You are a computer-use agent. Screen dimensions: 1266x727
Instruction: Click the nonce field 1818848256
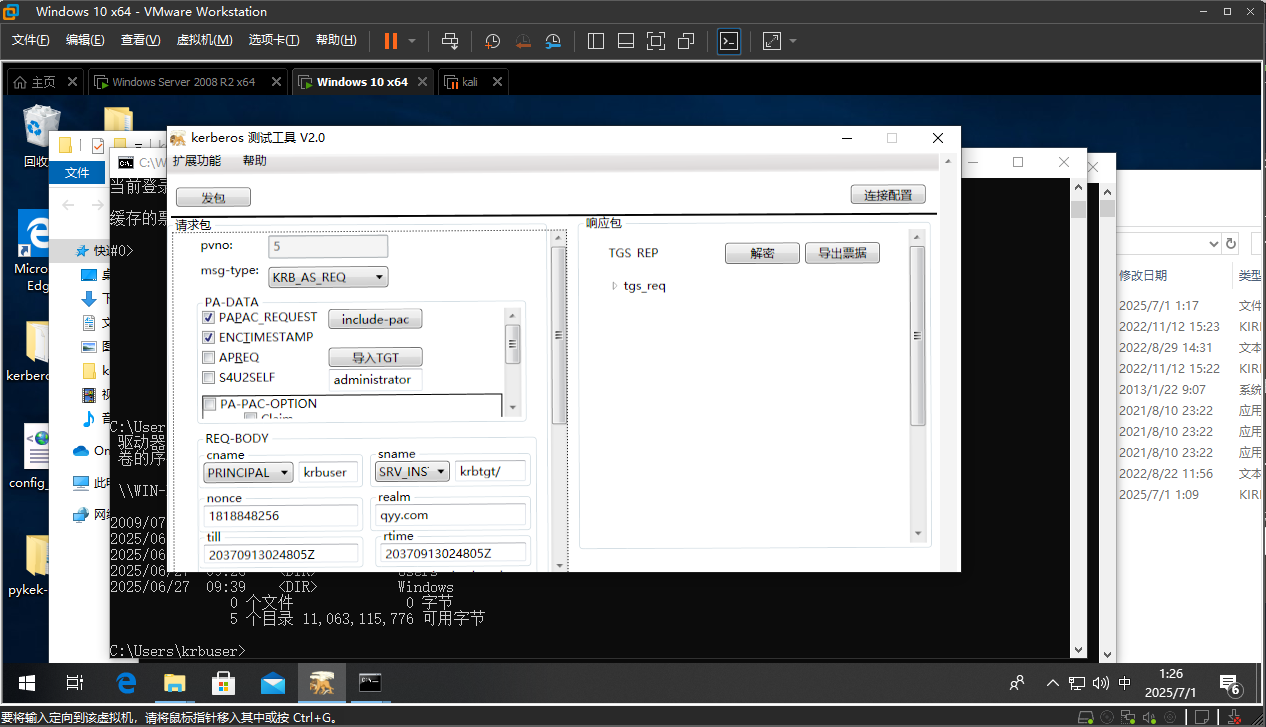(x=283, y=516)
